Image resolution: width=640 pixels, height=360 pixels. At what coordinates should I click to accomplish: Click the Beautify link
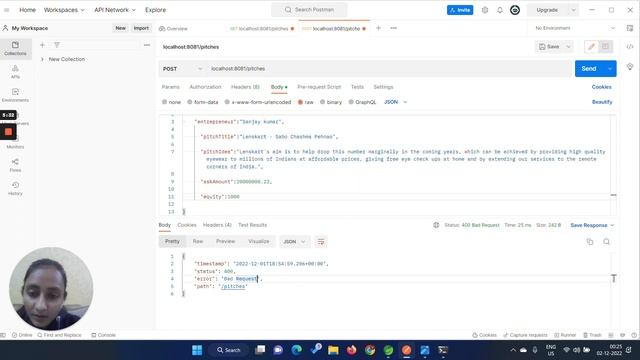pos(602,102)
